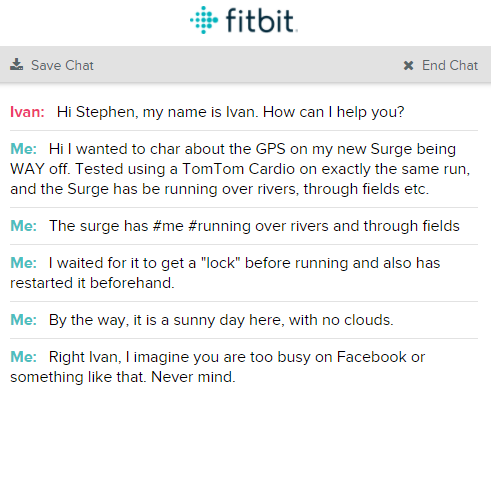Click the message about waiting for a "lock"

tap(225, 273)
